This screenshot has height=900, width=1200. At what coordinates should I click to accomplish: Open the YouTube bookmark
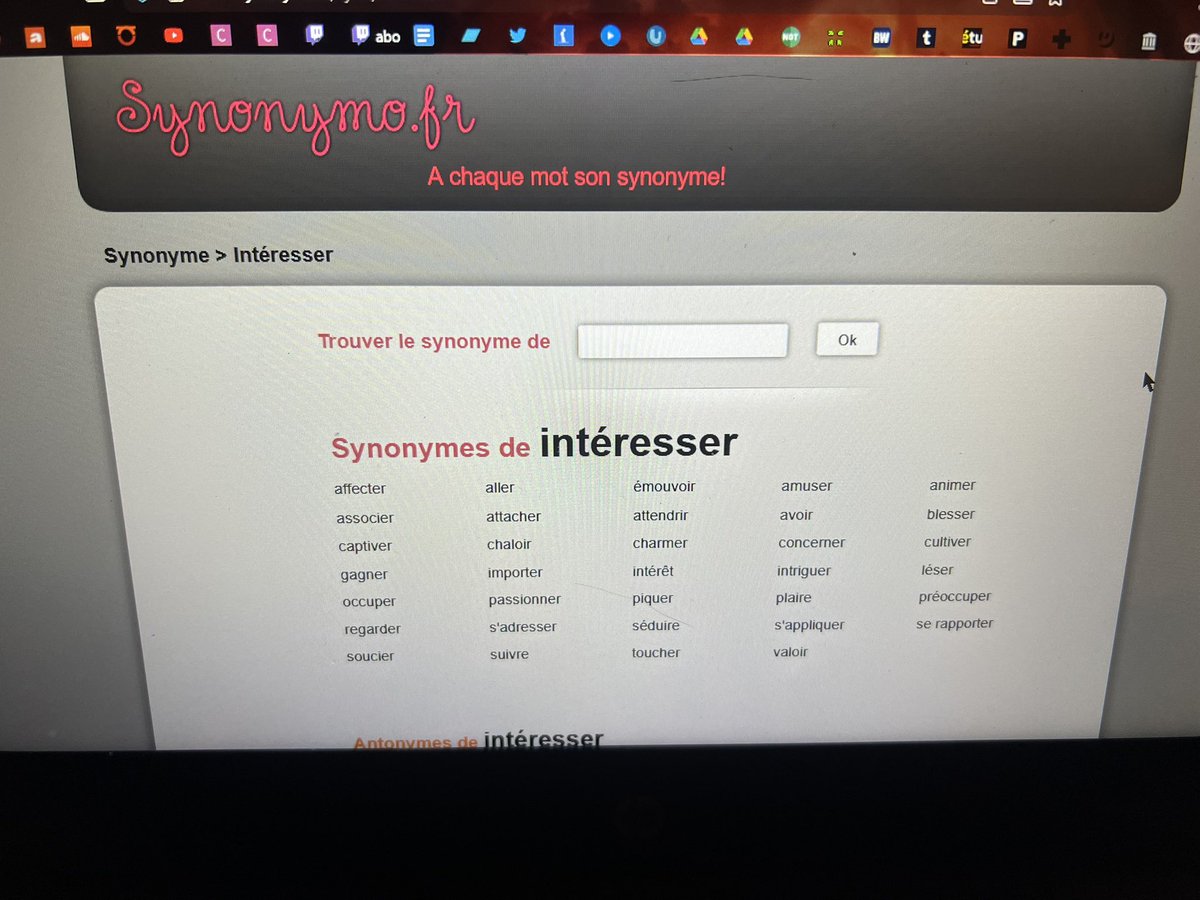click(173, 36)
